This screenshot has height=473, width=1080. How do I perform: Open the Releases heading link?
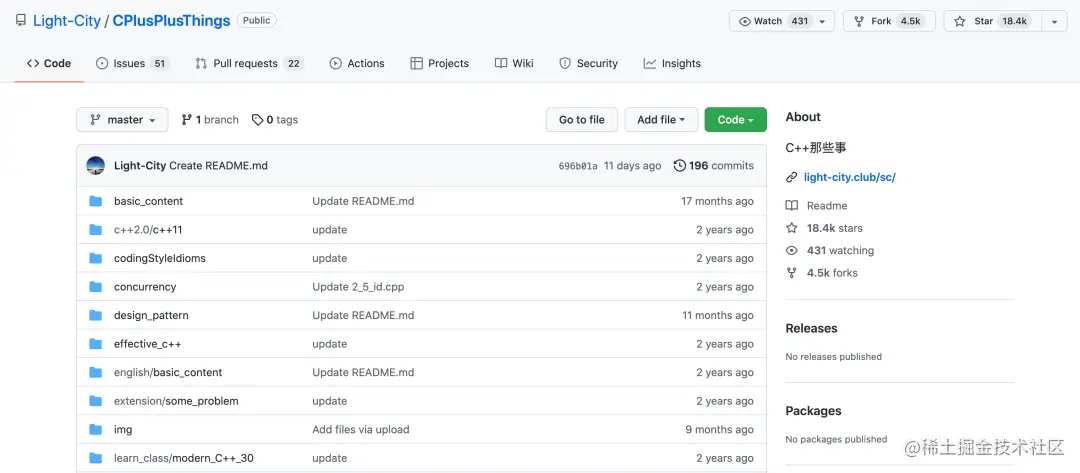coord(811,328)
